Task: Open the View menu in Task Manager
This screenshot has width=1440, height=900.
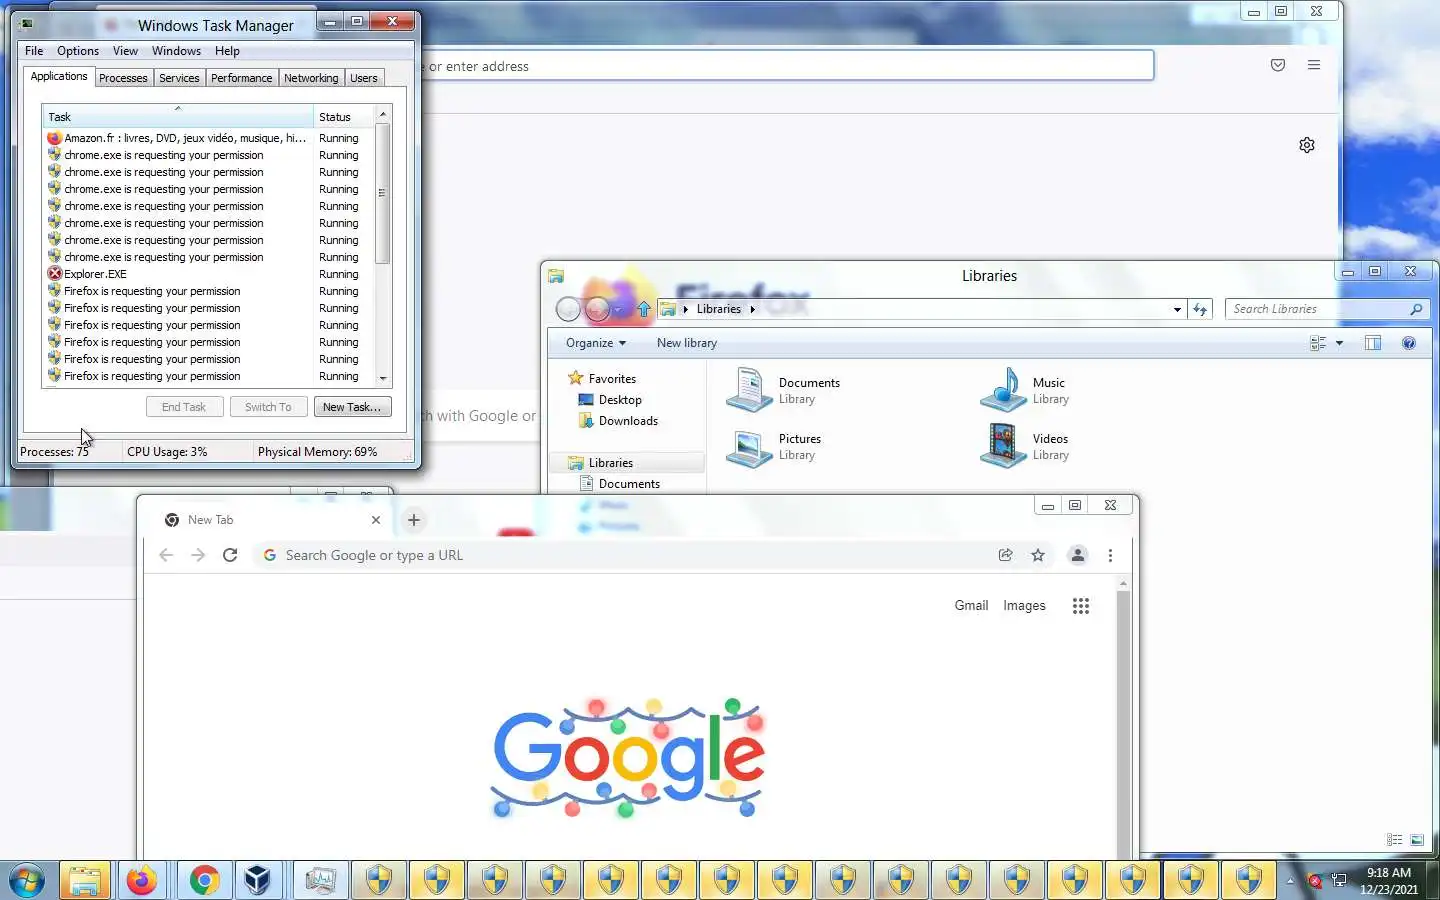Action: 125,51
